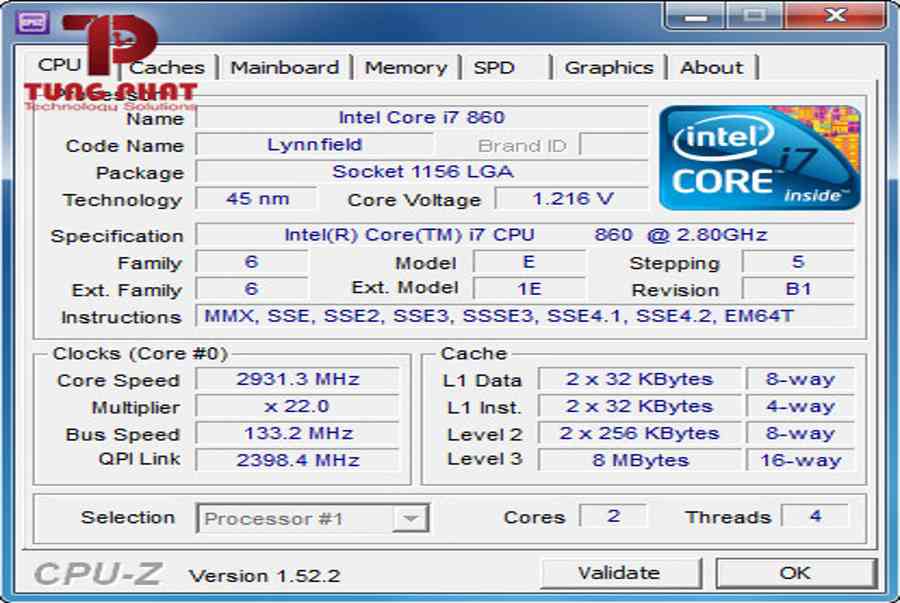900x603 pixels.
Task: Click the Revision value 'B1'
Action: (x=798, y=289)
